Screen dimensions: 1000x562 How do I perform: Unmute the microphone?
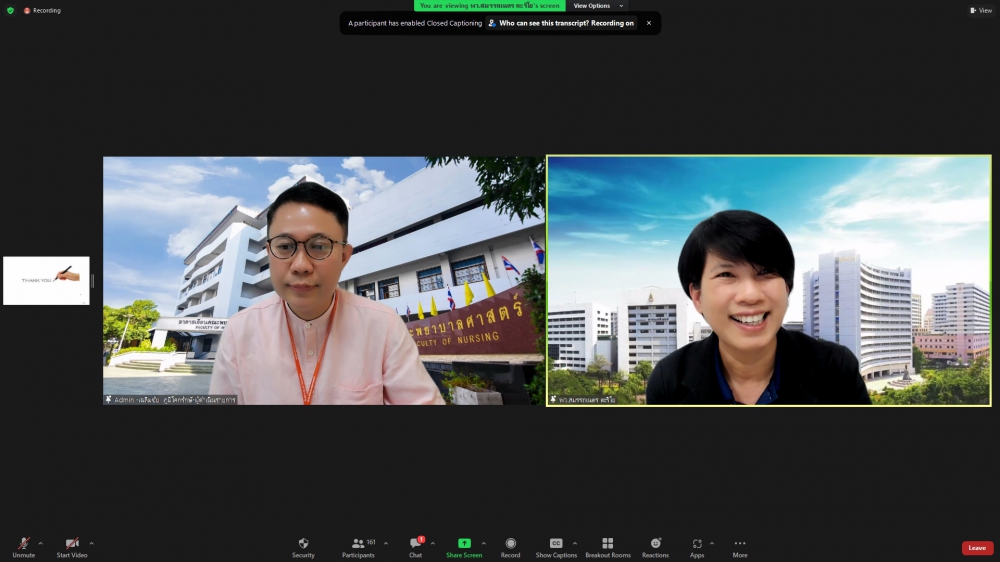pos(23,545)
